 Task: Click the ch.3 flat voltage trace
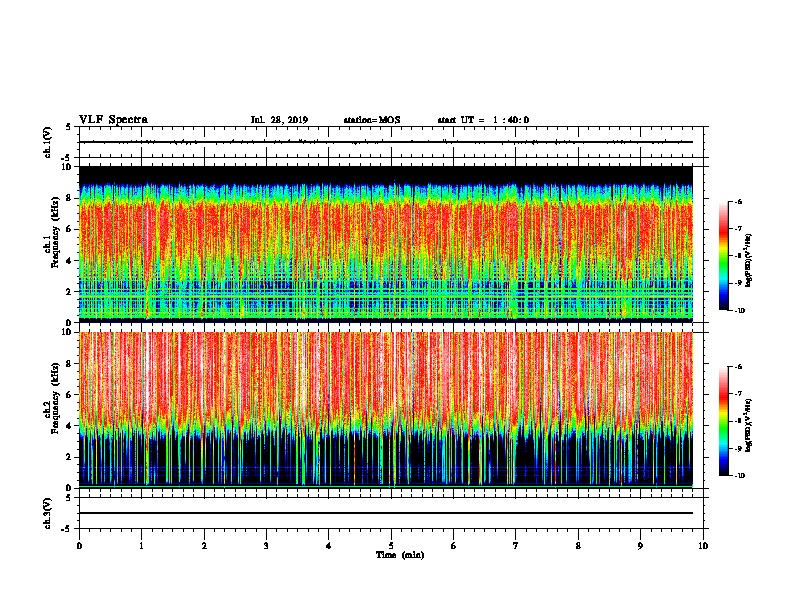tap(386, 513)
